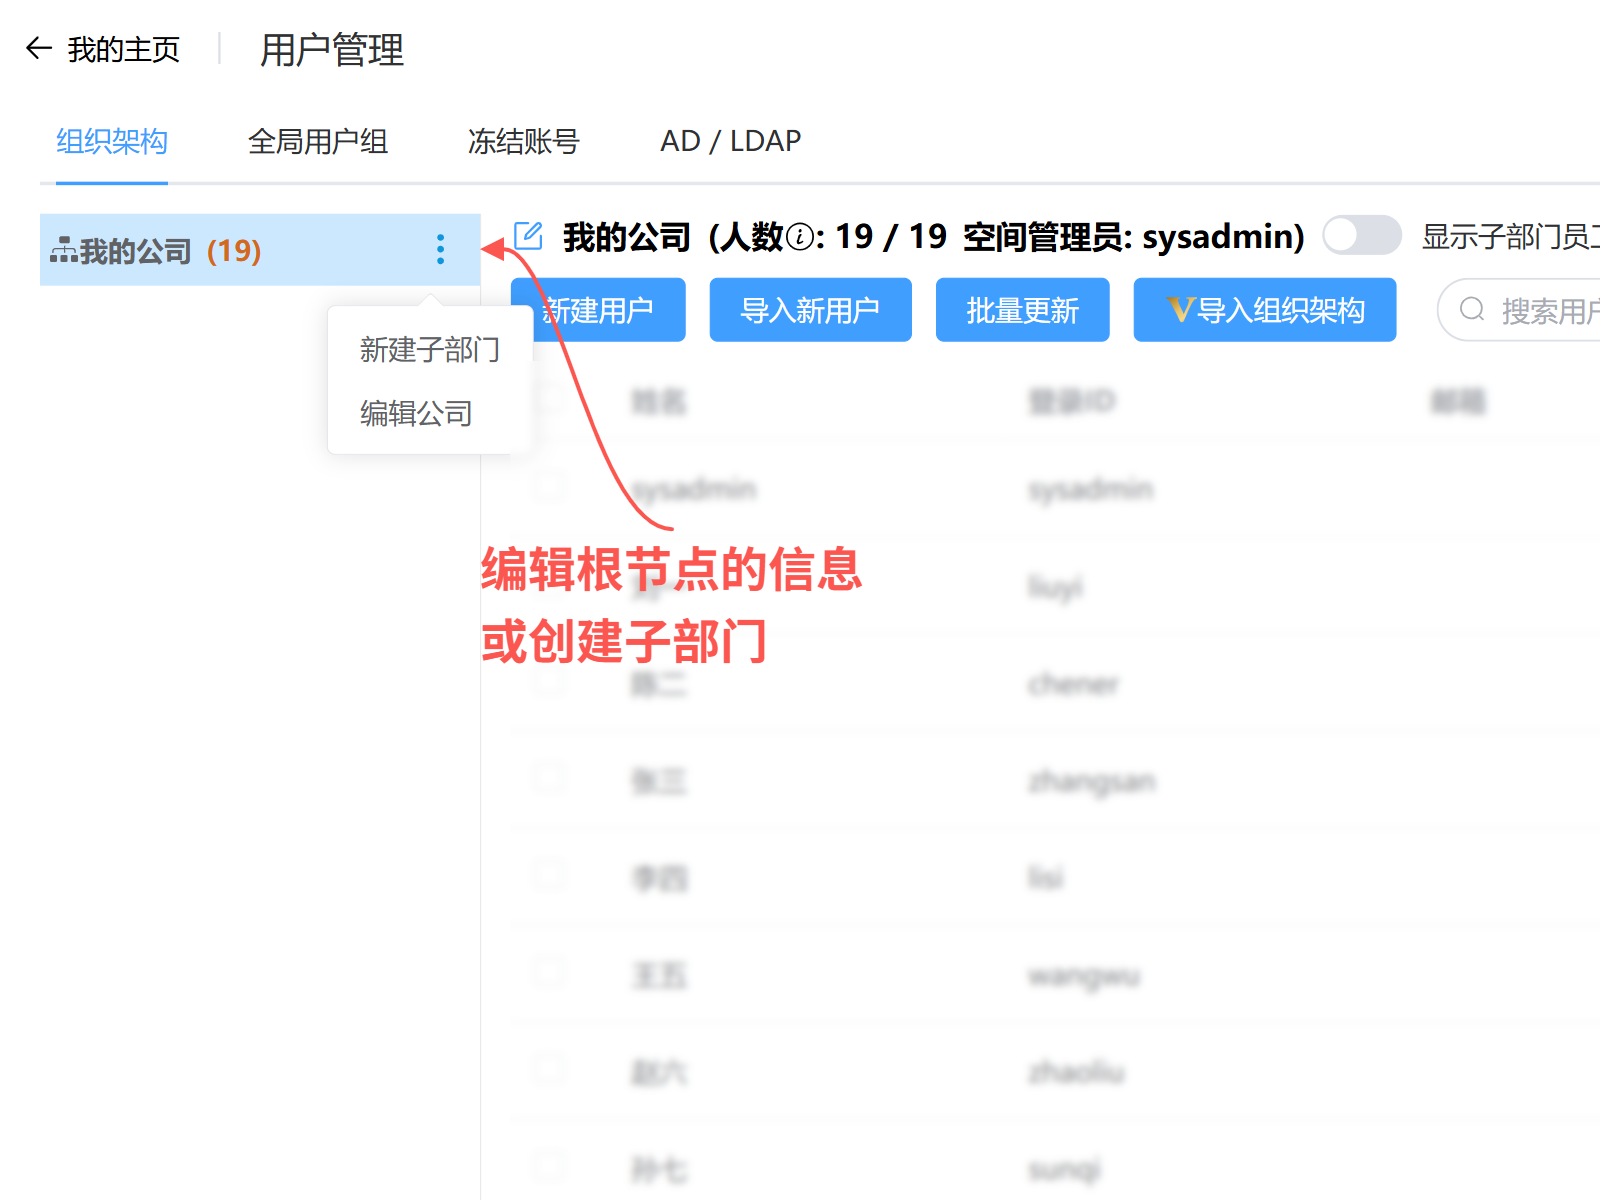Click the edit pencil icon beside 我的公司 title

point(528,236)
